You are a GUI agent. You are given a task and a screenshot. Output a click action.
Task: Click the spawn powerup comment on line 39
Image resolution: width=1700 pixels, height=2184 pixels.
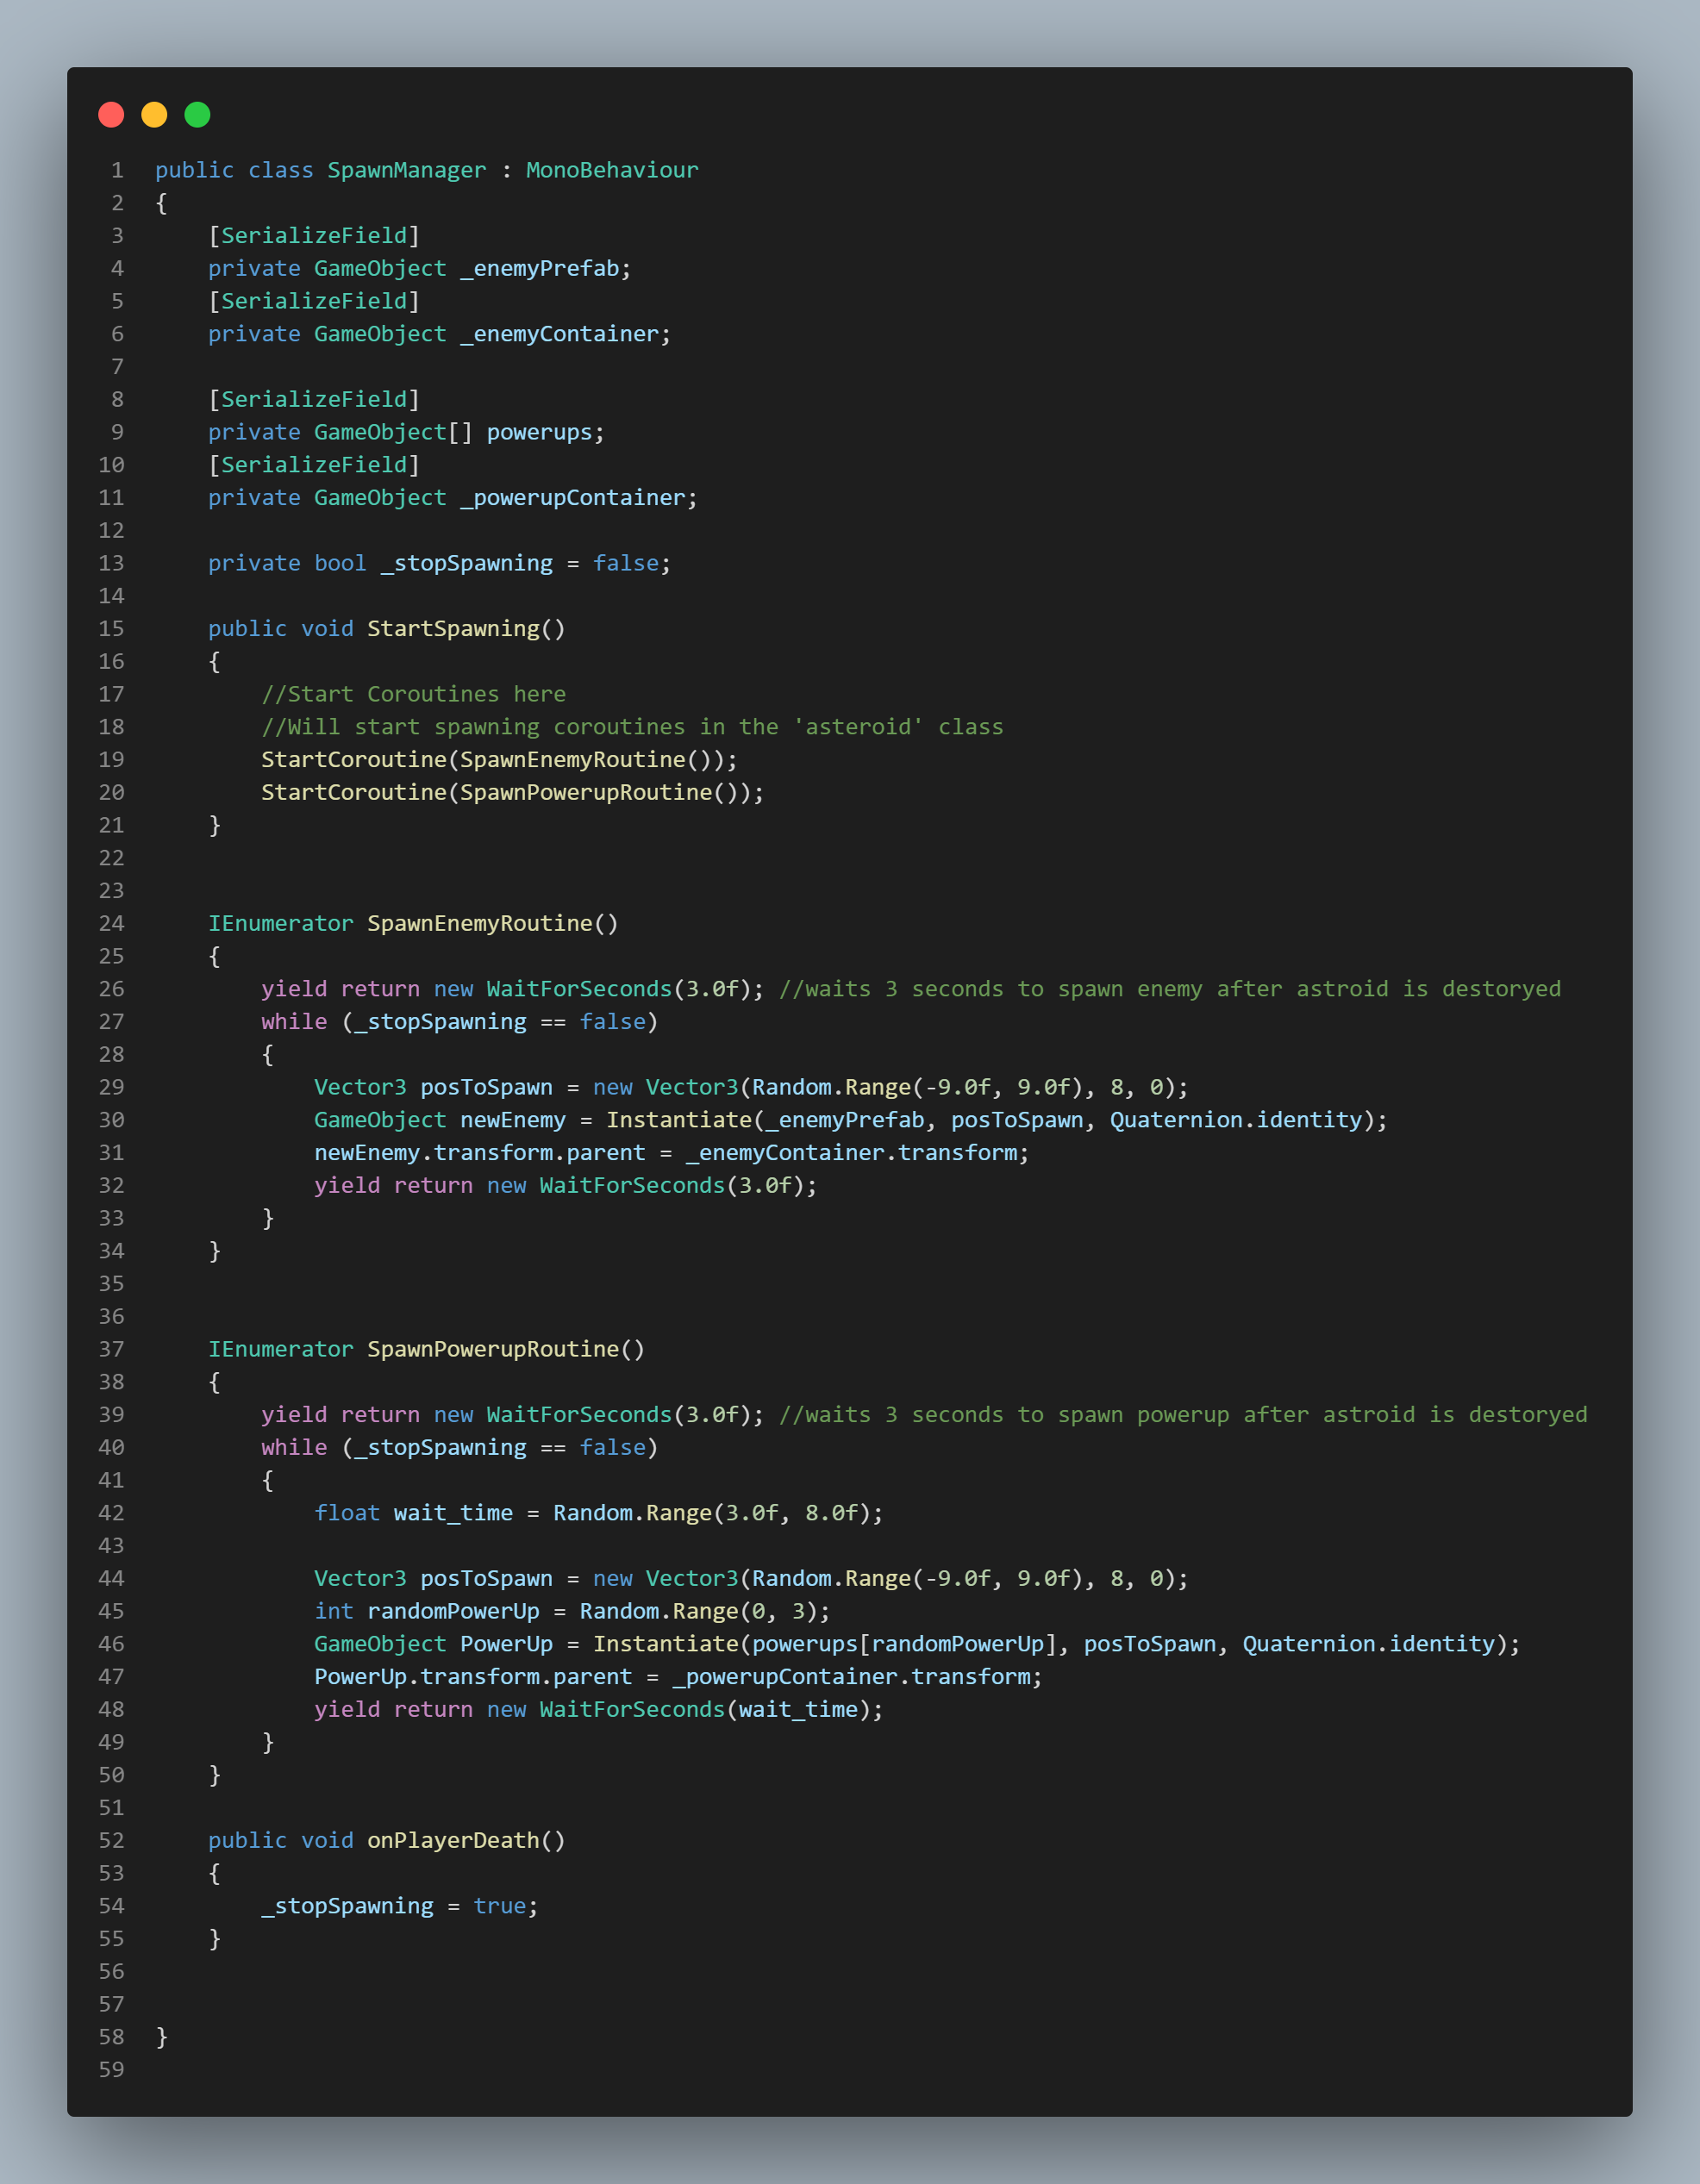click(1183, 1415)
